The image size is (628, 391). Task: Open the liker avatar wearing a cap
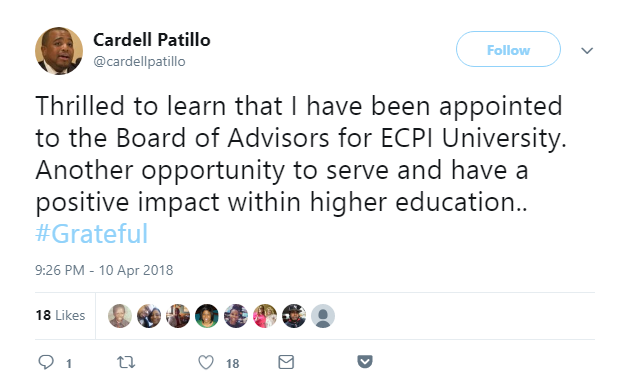(x=294, y=316)
